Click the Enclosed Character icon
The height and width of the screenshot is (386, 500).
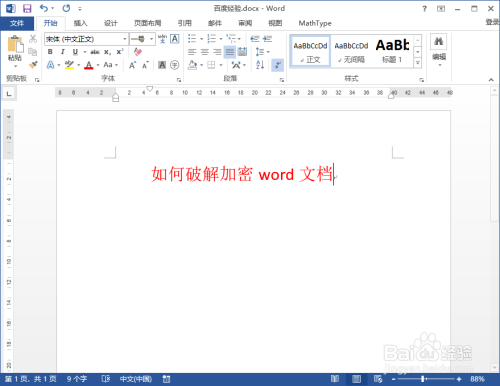(175, 65)
